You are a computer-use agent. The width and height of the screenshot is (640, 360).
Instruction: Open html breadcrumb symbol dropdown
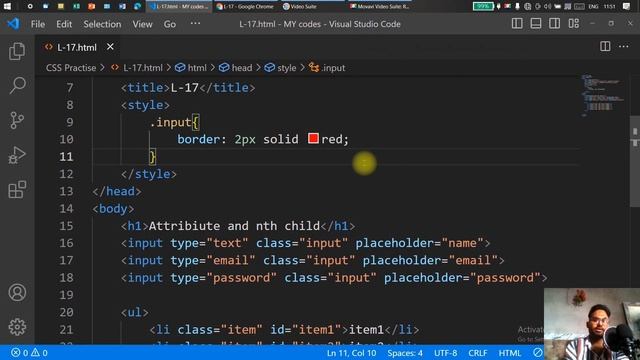coord(191,68)
